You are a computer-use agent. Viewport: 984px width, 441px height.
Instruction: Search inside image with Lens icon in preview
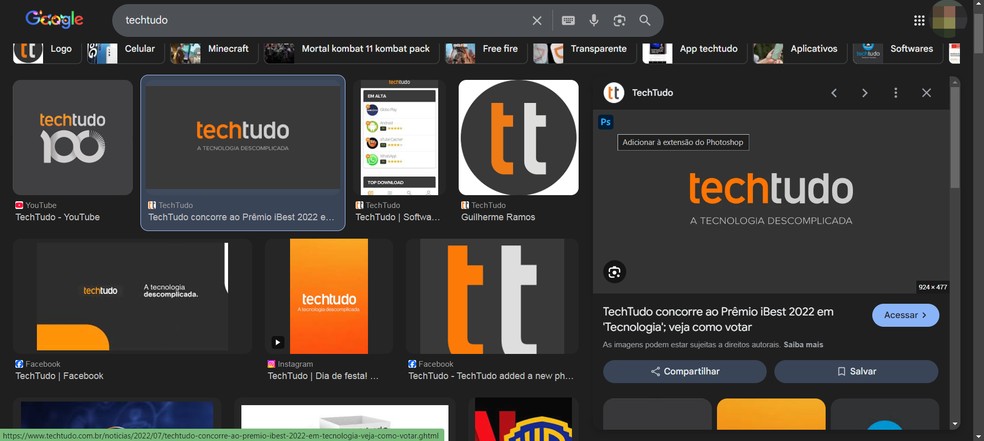click(x=614, y=272)
